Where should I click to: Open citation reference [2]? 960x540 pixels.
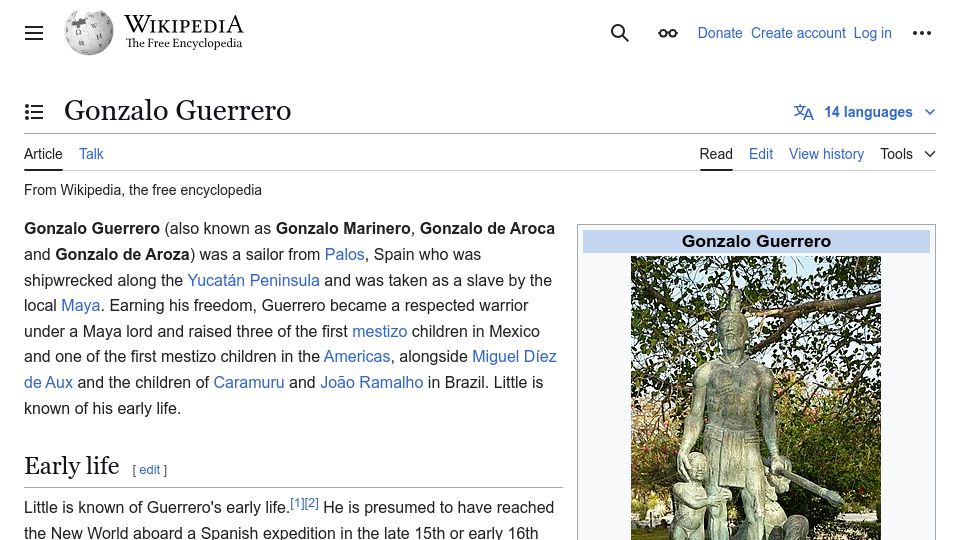click(x=312, y=503)
